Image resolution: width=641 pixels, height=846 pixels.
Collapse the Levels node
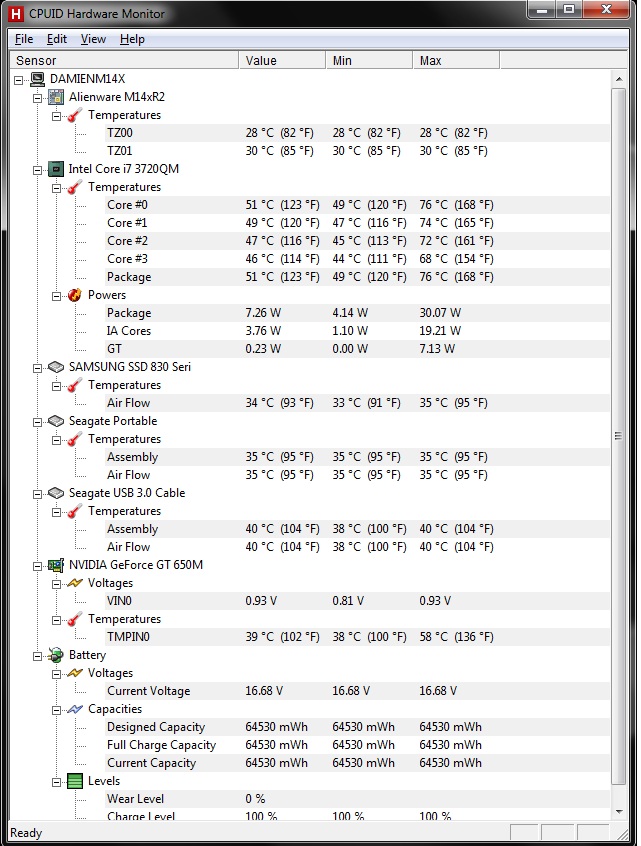(x=56, y=782)
